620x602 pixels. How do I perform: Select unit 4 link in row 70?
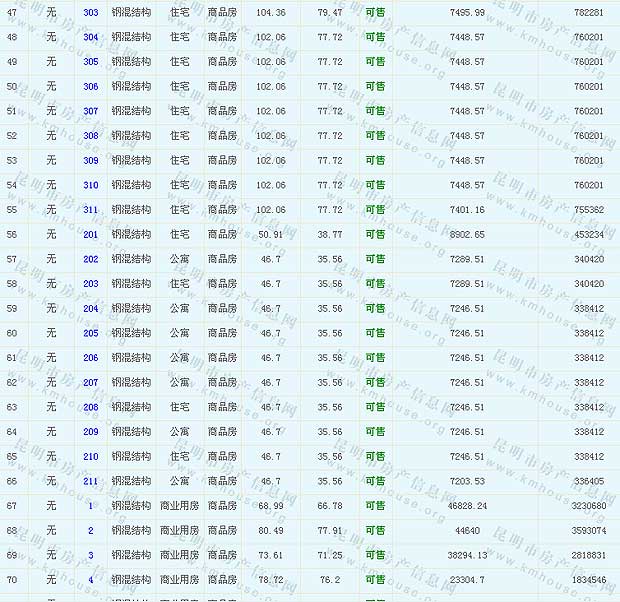(x=91, y=580)
